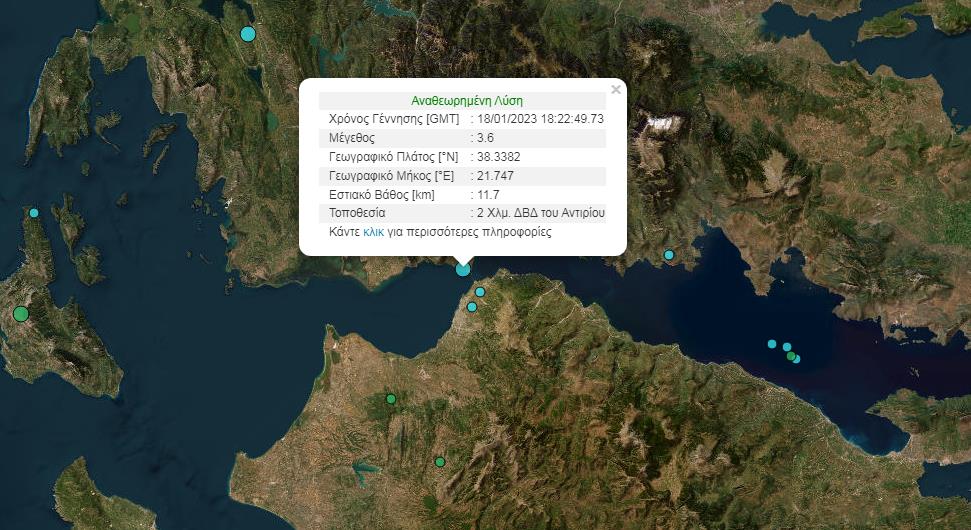The height and width of the screenshot is (530, 971).
Task: Pick upper of two cyan markers below the popup marker
Action: 480,292
